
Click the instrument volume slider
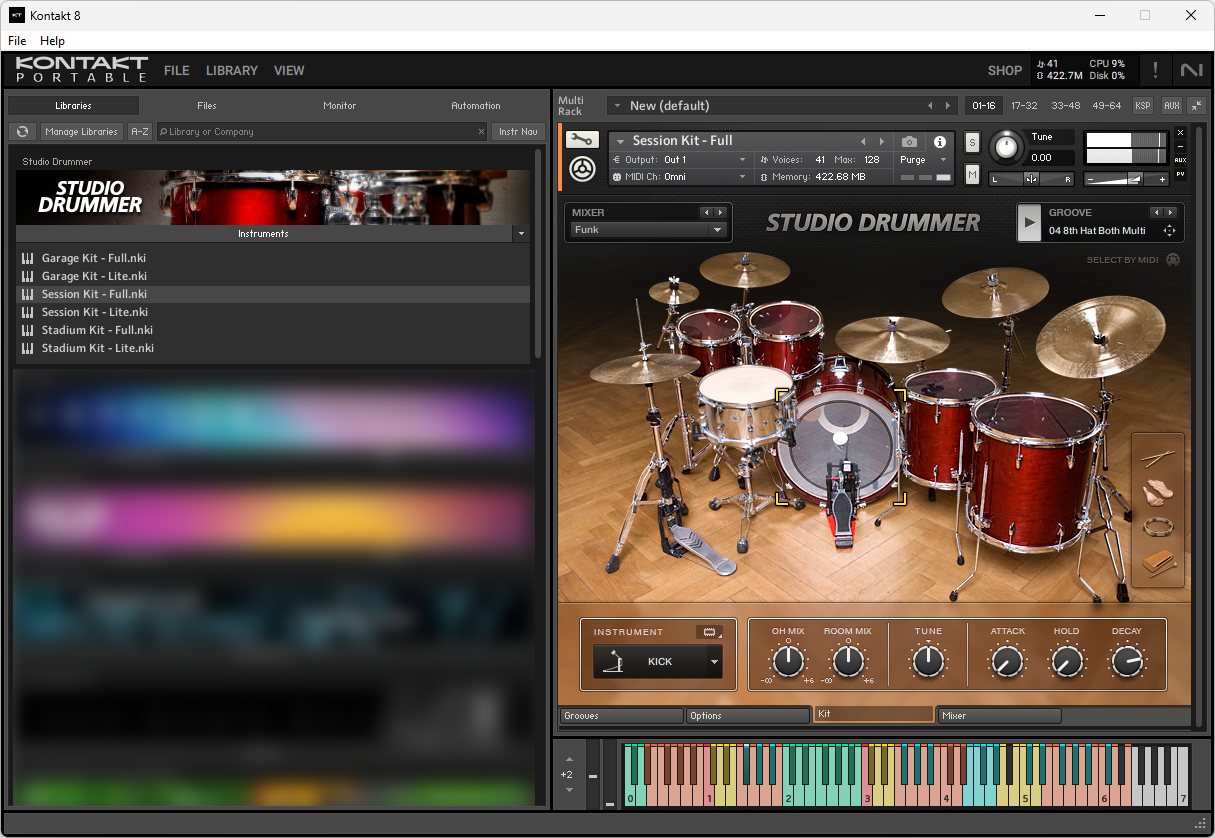click(x=1126, y=179)
